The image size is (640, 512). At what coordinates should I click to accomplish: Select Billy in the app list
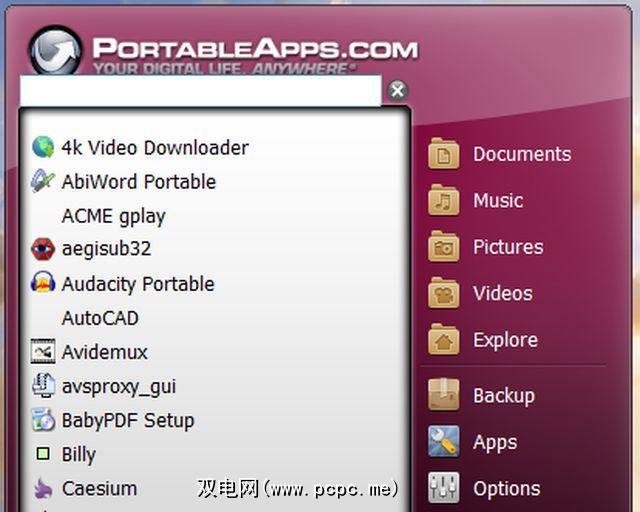(79, 454)
